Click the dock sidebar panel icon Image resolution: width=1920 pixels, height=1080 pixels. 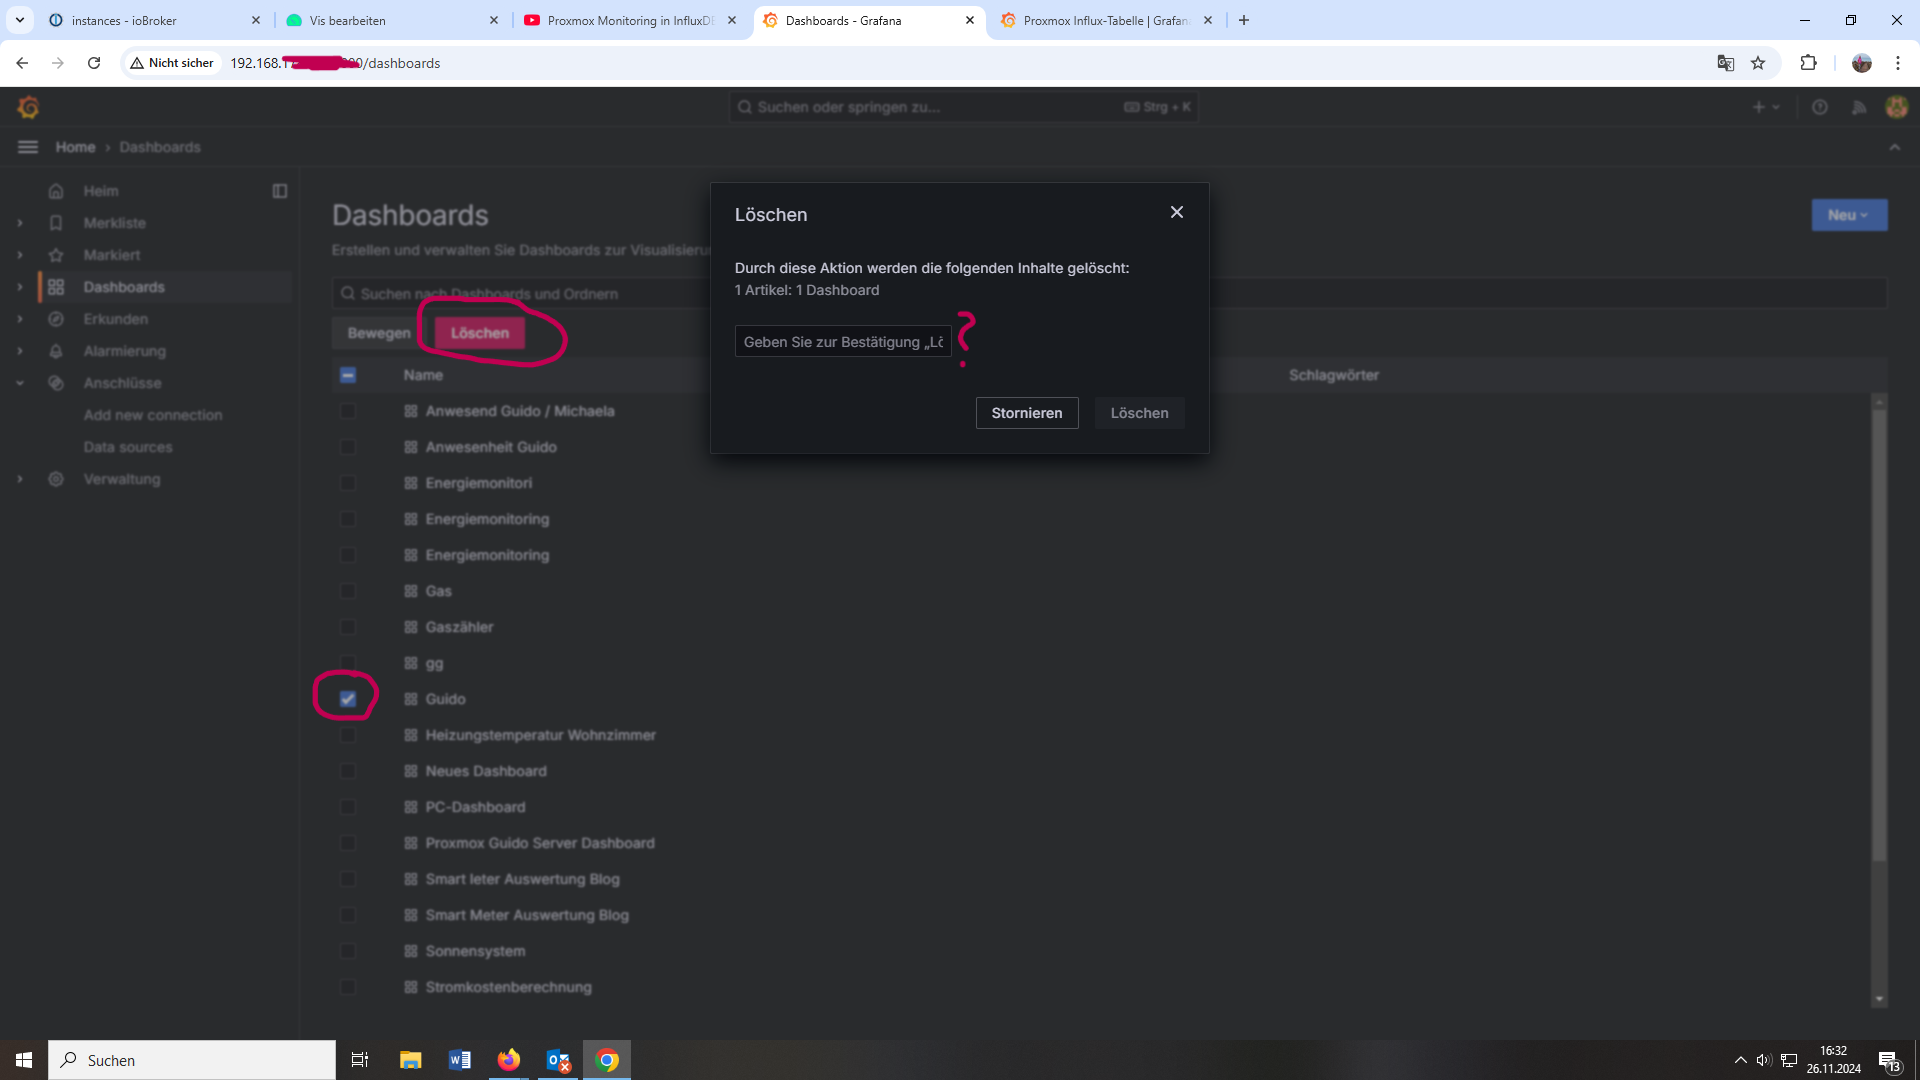point(280,191)
